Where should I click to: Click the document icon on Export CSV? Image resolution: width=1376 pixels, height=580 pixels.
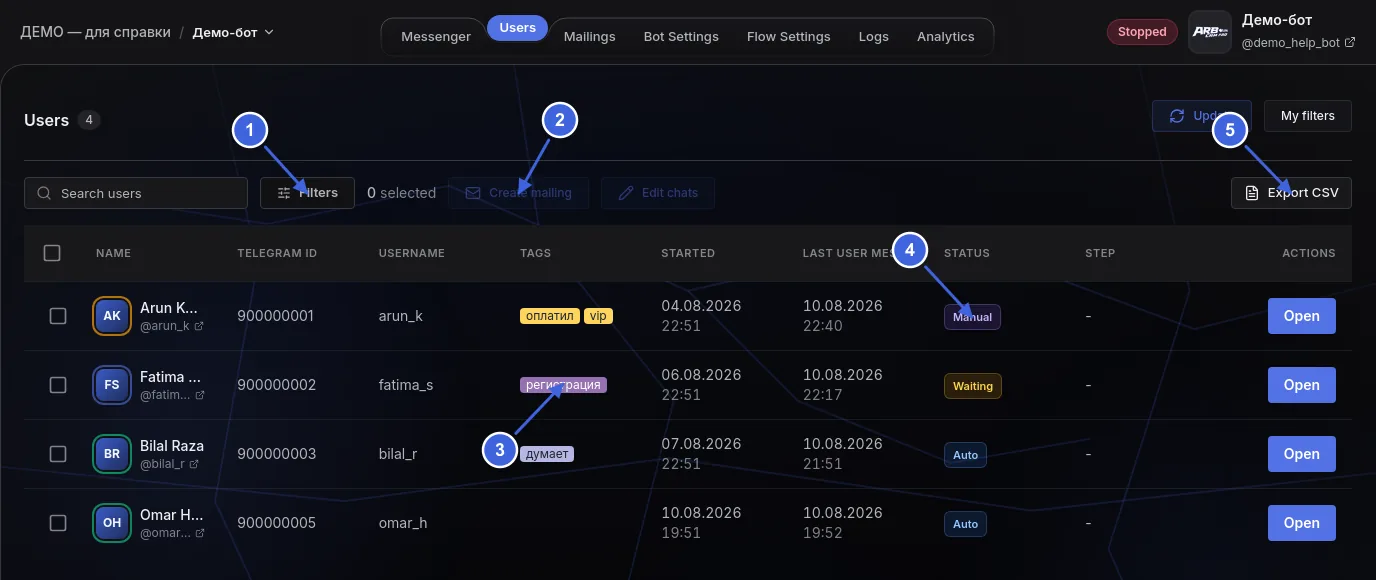tap(1251, 193)
